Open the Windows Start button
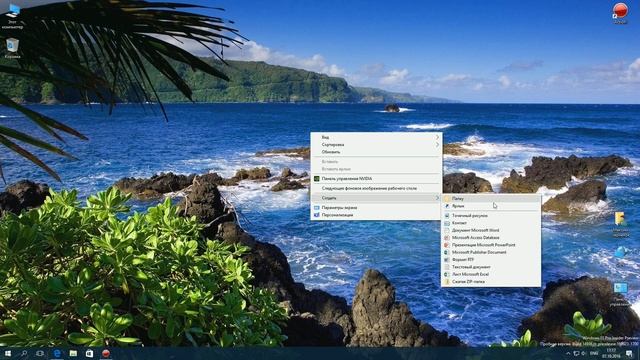 coord(8,353)
